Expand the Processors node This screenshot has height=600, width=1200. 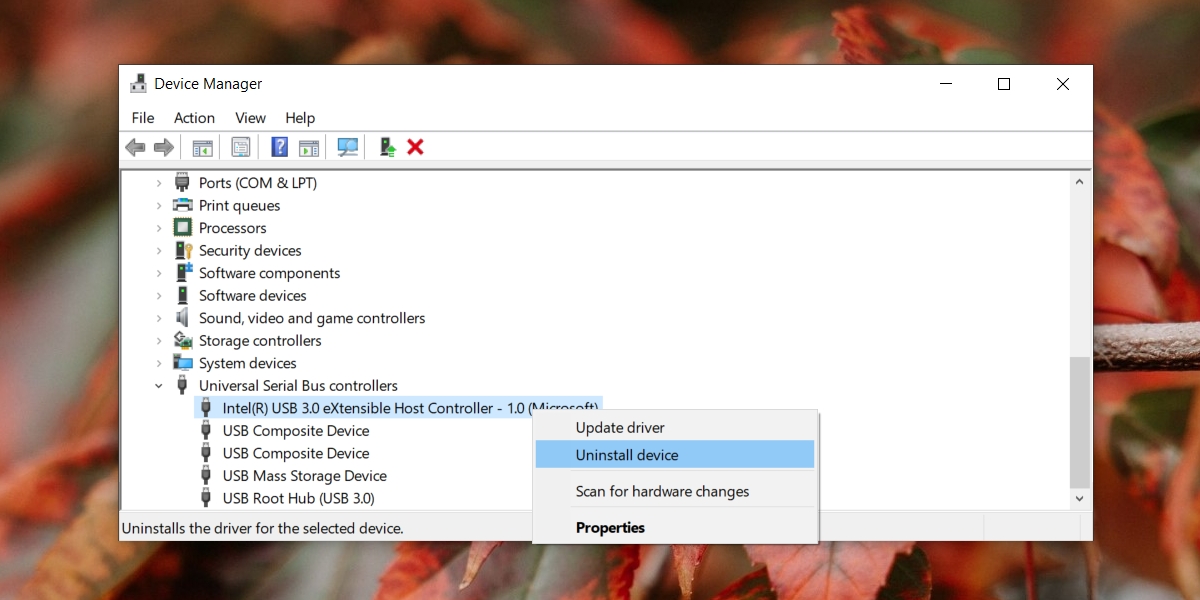point(158,228)
